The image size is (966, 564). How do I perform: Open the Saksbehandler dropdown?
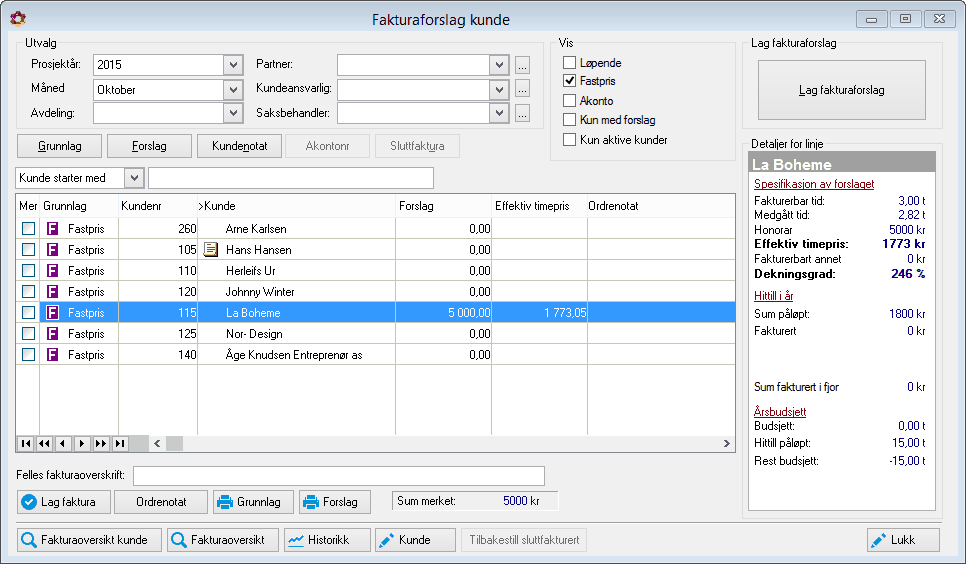point(499,113)
